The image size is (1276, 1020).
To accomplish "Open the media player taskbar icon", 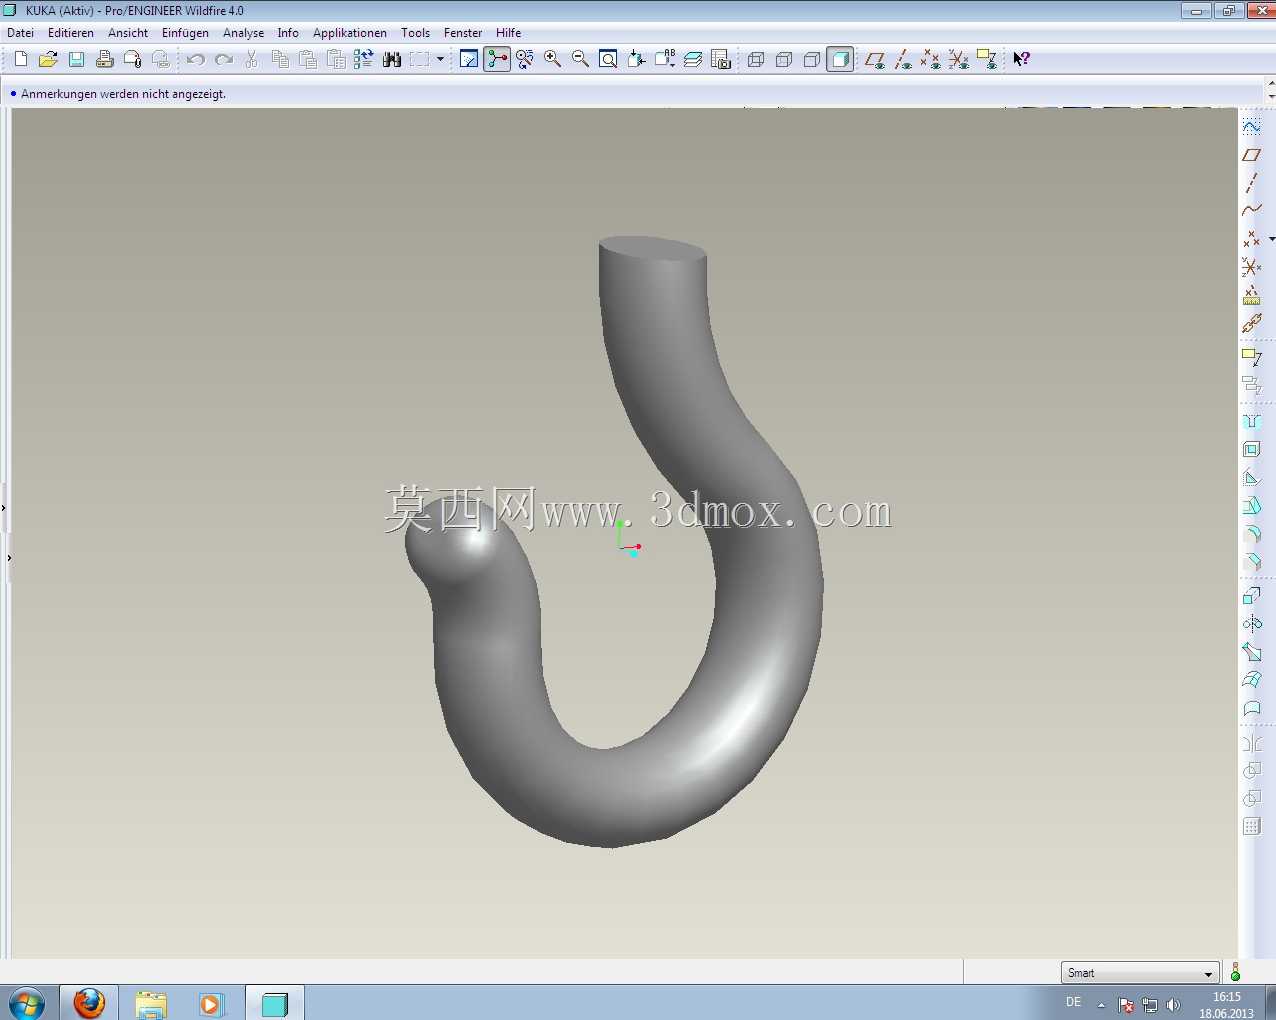I will (210, 1003).
